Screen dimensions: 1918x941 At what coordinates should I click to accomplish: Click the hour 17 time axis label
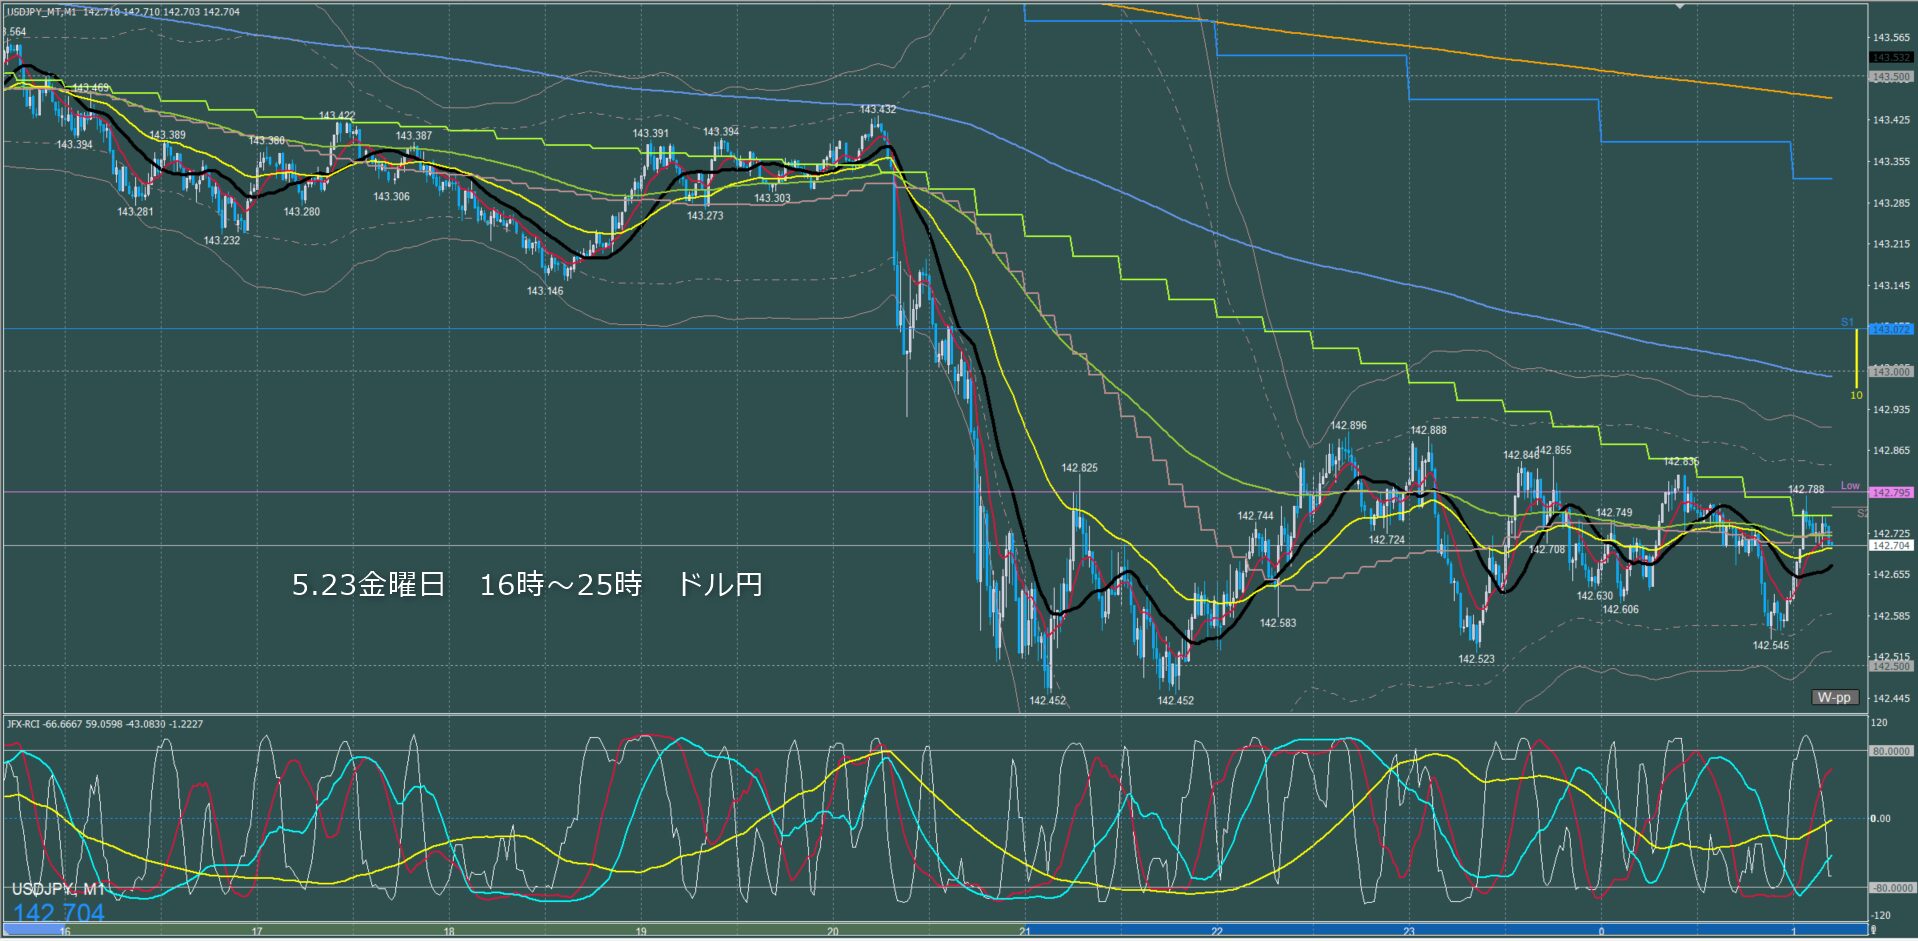click(257, 931)
